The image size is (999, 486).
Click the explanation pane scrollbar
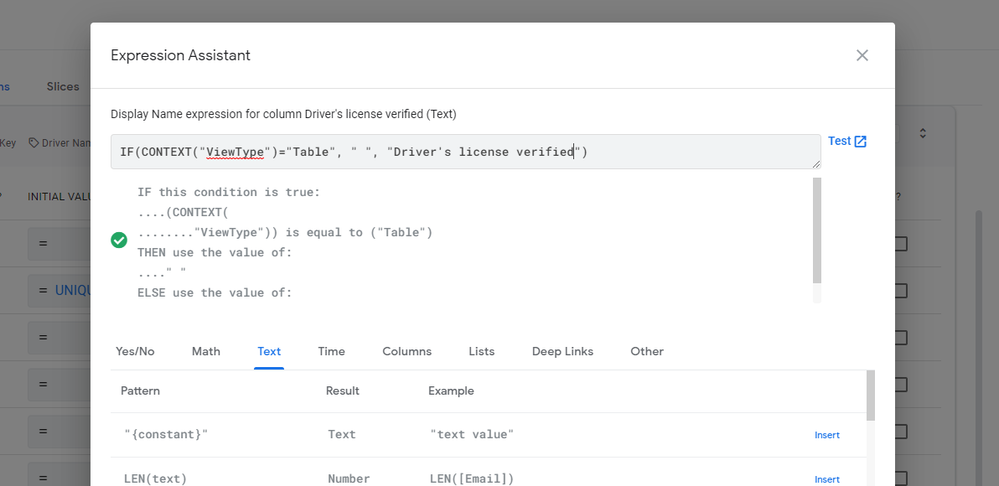[817, 231]
